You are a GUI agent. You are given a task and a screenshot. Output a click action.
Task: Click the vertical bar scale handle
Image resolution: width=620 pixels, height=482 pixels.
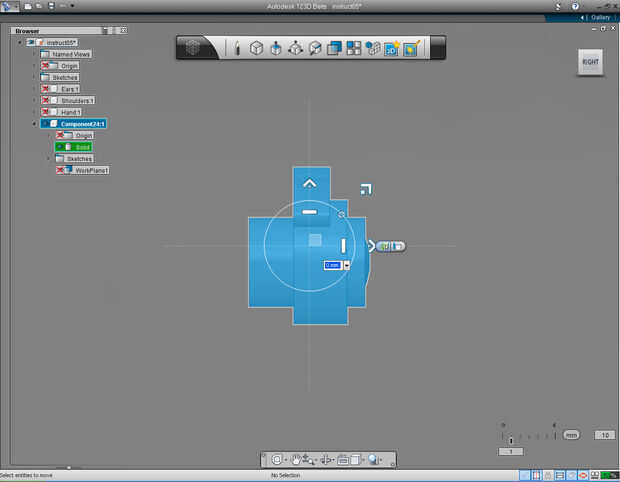(x=343, y=246)
